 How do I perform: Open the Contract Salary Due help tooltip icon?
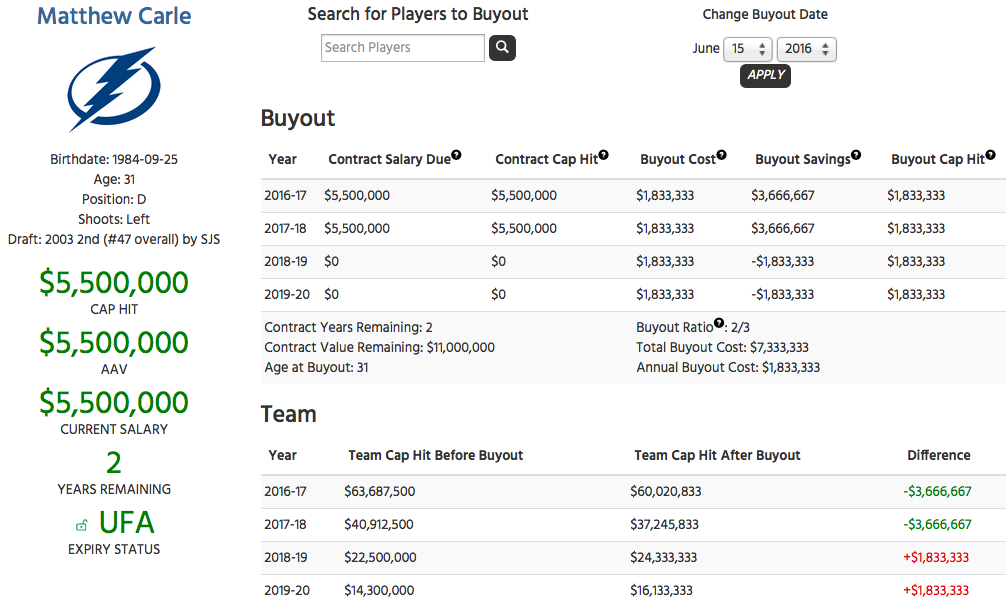(x=456, y=155)
